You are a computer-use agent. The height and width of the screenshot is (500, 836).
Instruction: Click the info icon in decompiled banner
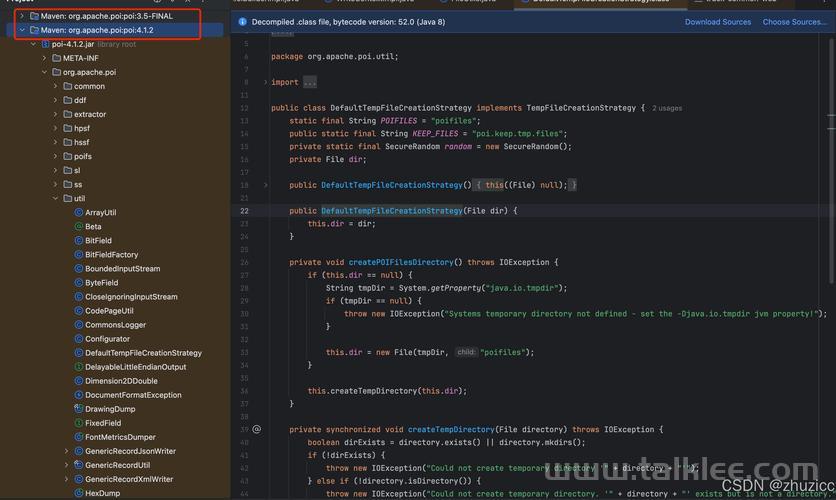click(x=243, y=22)
